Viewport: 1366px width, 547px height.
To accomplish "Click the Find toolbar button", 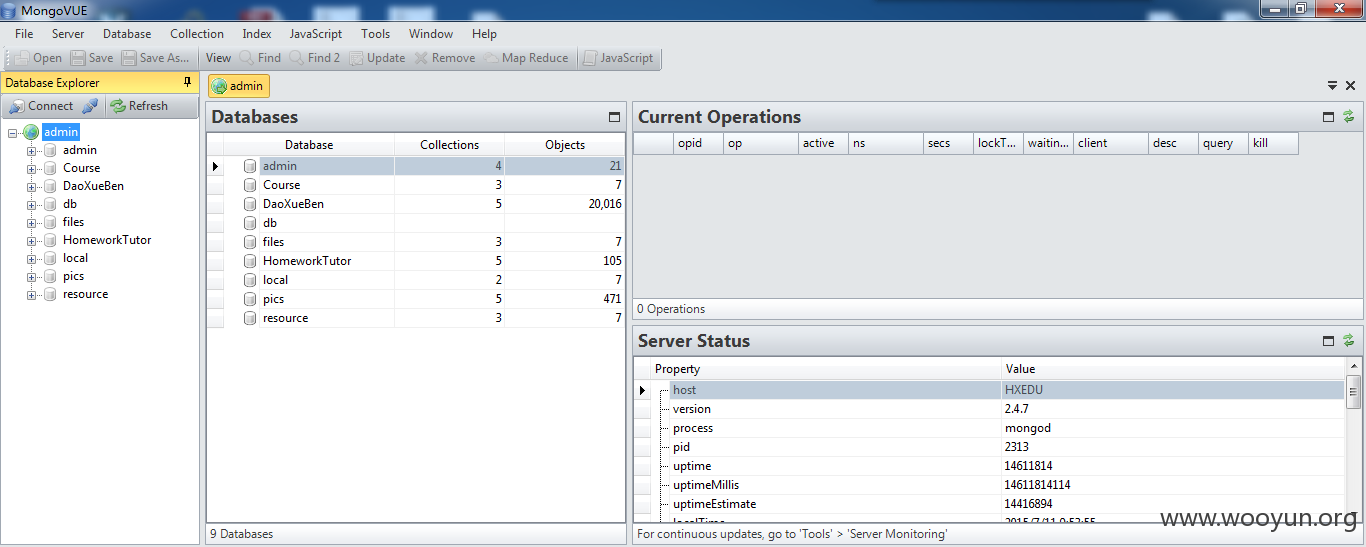I will (x=261, y=58).
